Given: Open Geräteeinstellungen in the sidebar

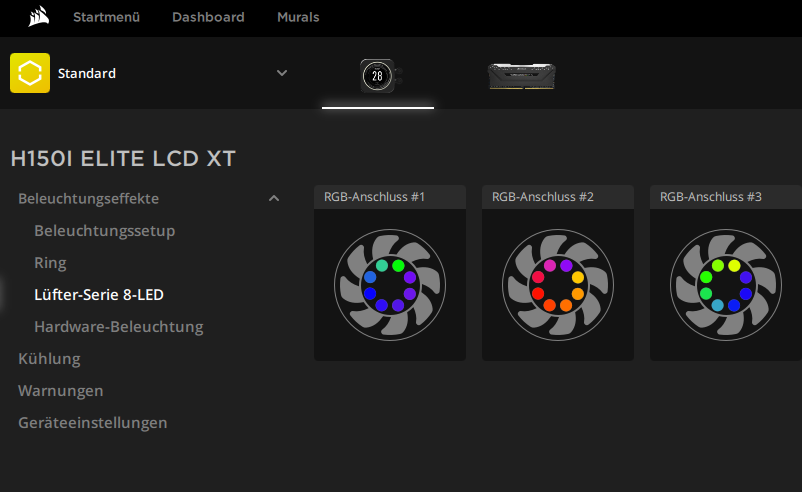Looking at the screenshot, I should [93, 423].
